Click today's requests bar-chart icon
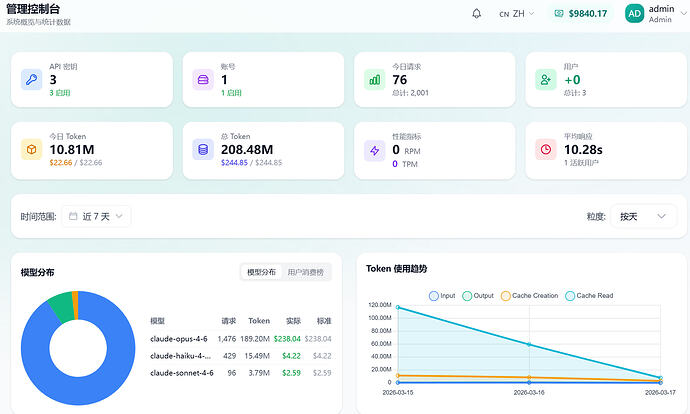Image resolution: width=690 pixels, height=414 pixels. click(374, 80)
